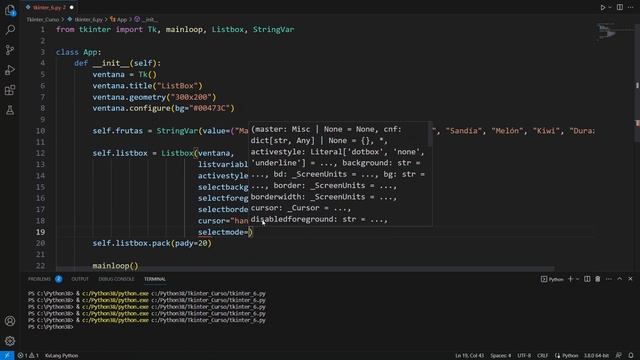Click 'class App:' on line 3
The height and width of the screenshot is (360, 640).
pos(78,52)
